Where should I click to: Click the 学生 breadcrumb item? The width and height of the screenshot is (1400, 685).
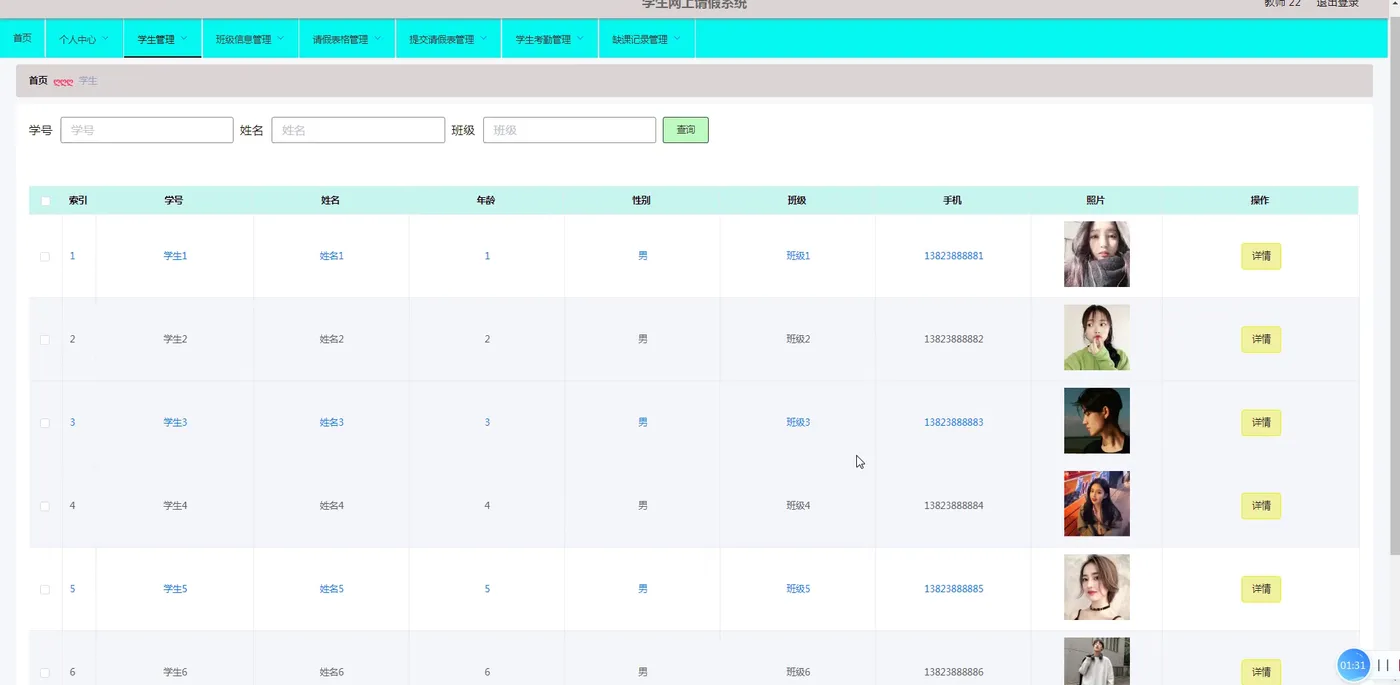[88, 81]
